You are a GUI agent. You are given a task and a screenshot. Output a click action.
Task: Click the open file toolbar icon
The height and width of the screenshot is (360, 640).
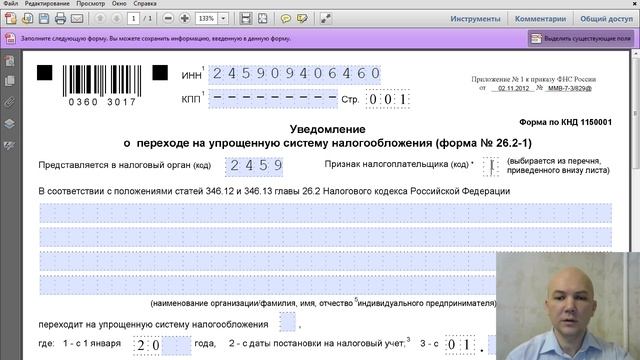pos(28,18)
